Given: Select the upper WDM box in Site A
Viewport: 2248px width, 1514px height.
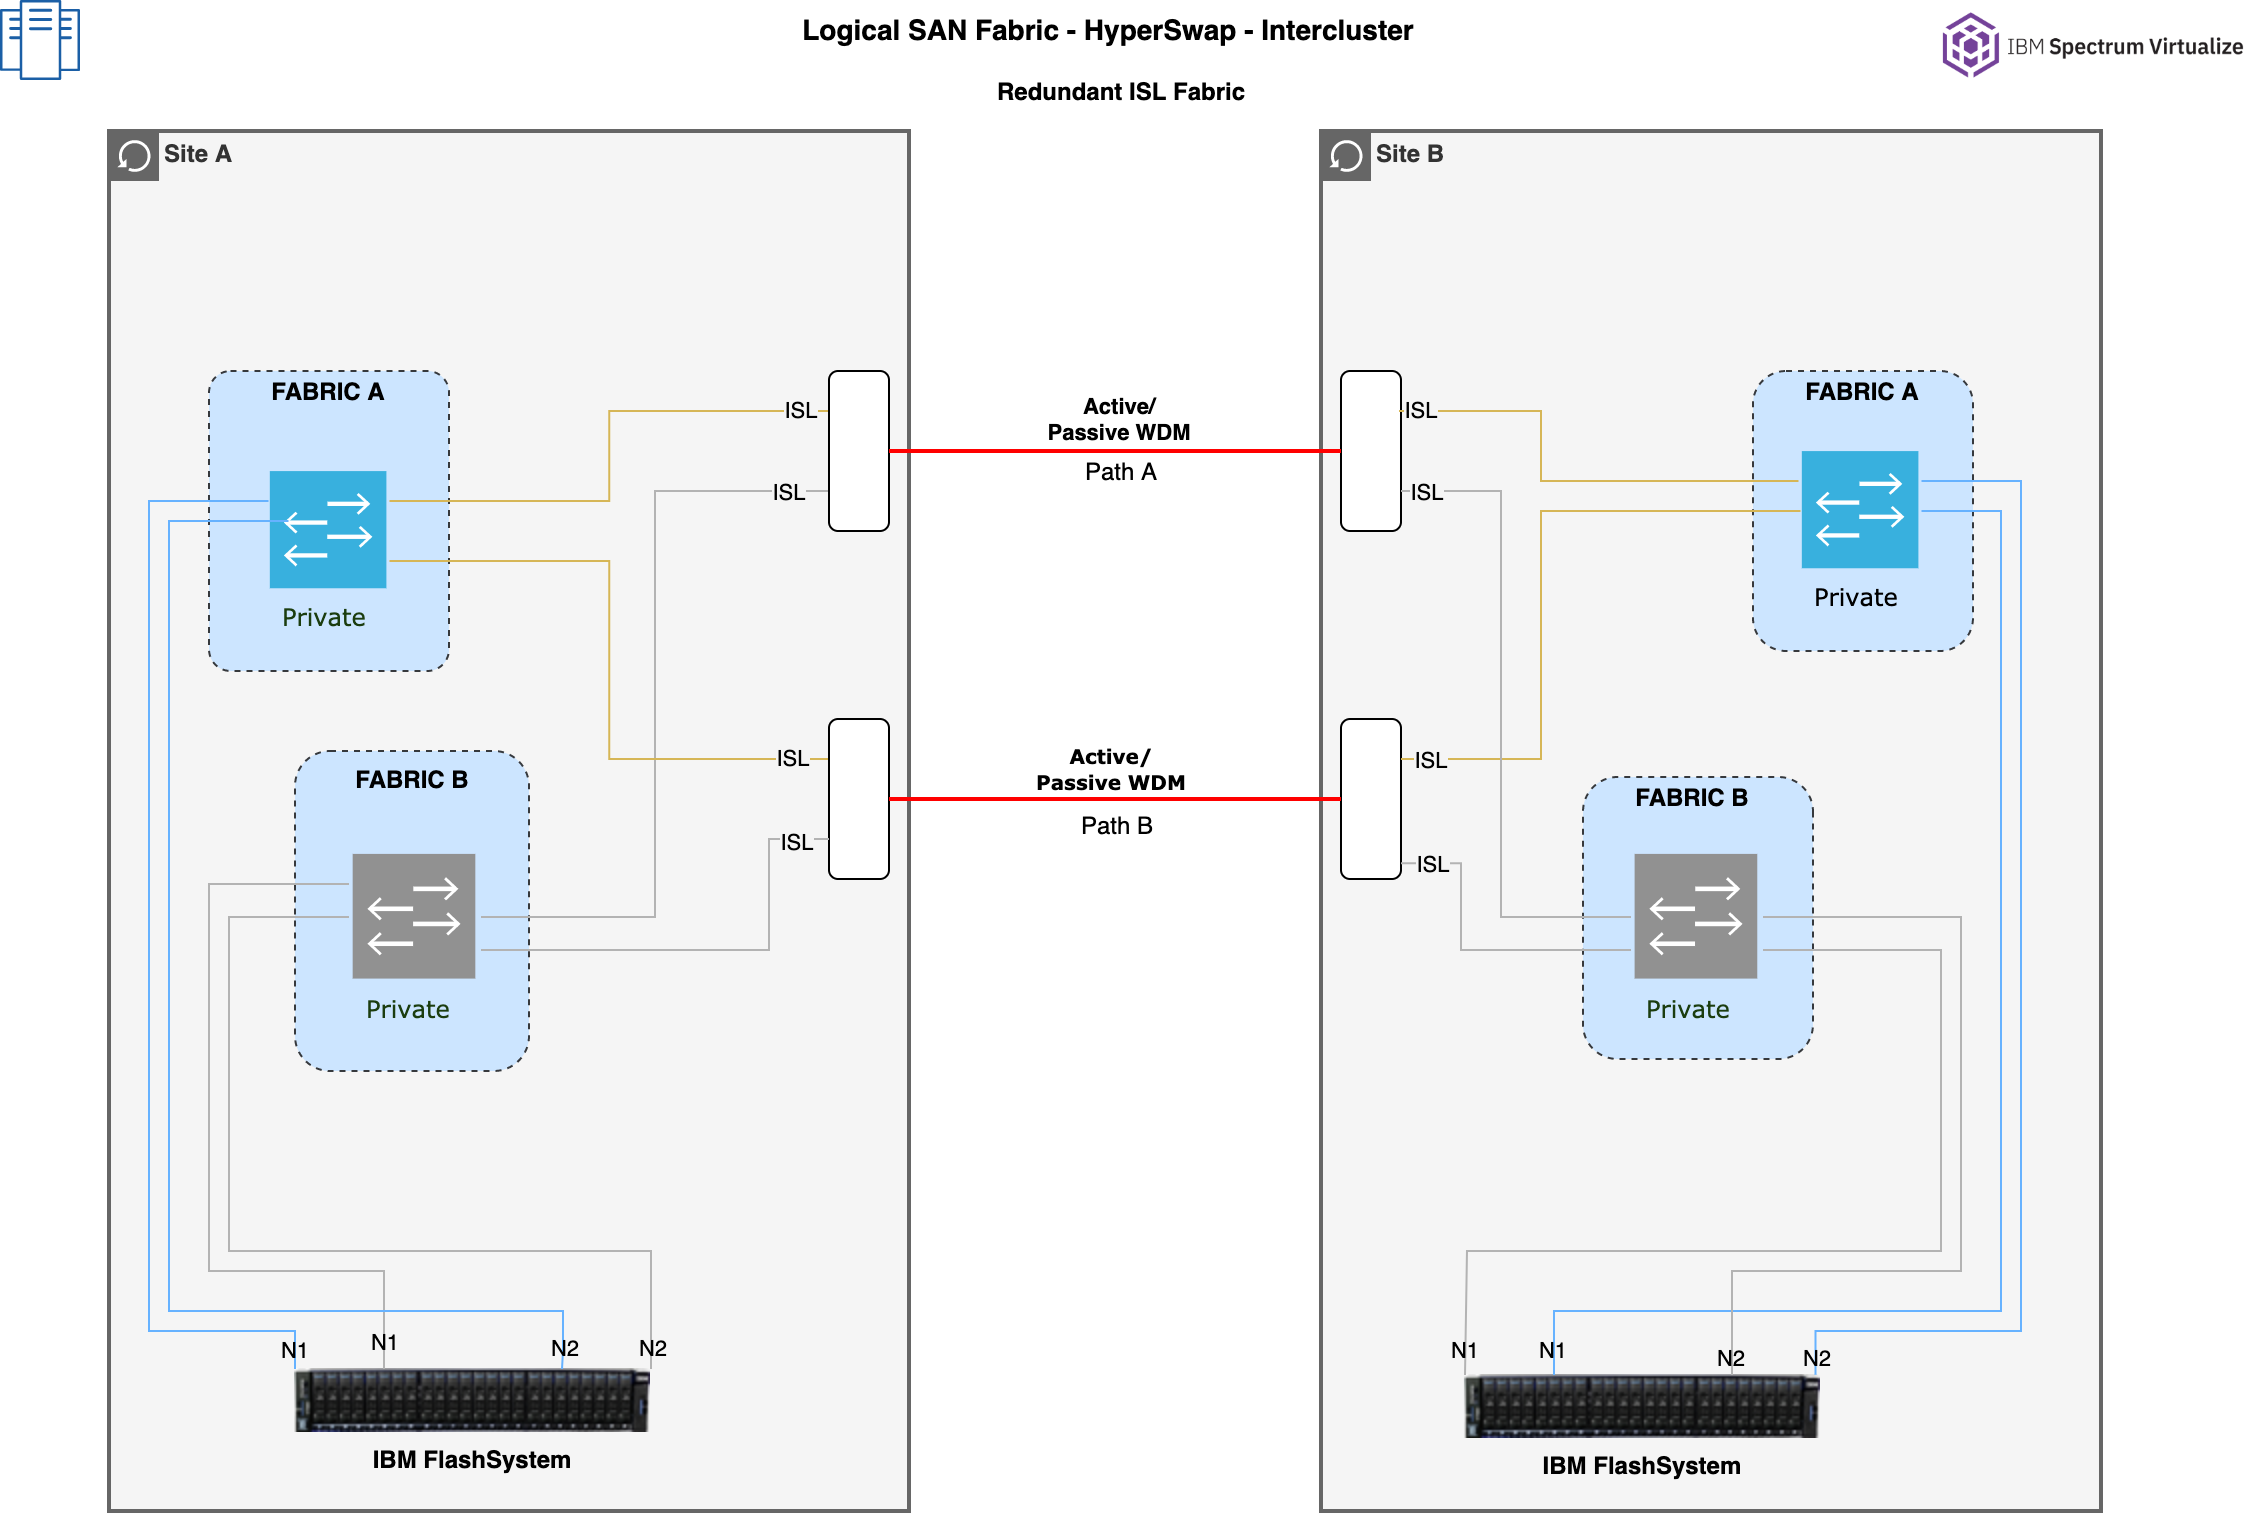Looking at the screenshot, I should click(x=858, y=451).
